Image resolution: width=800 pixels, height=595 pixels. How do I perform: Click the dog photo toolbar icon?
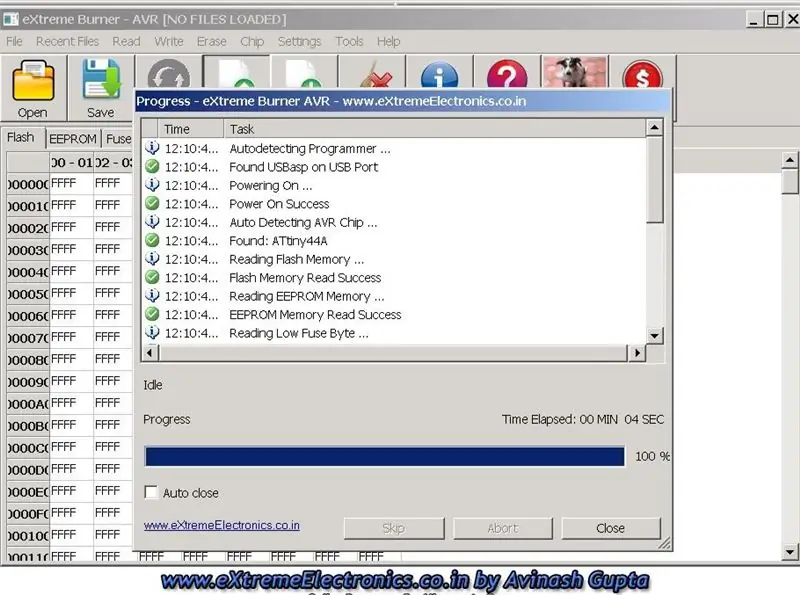point(574,72)
